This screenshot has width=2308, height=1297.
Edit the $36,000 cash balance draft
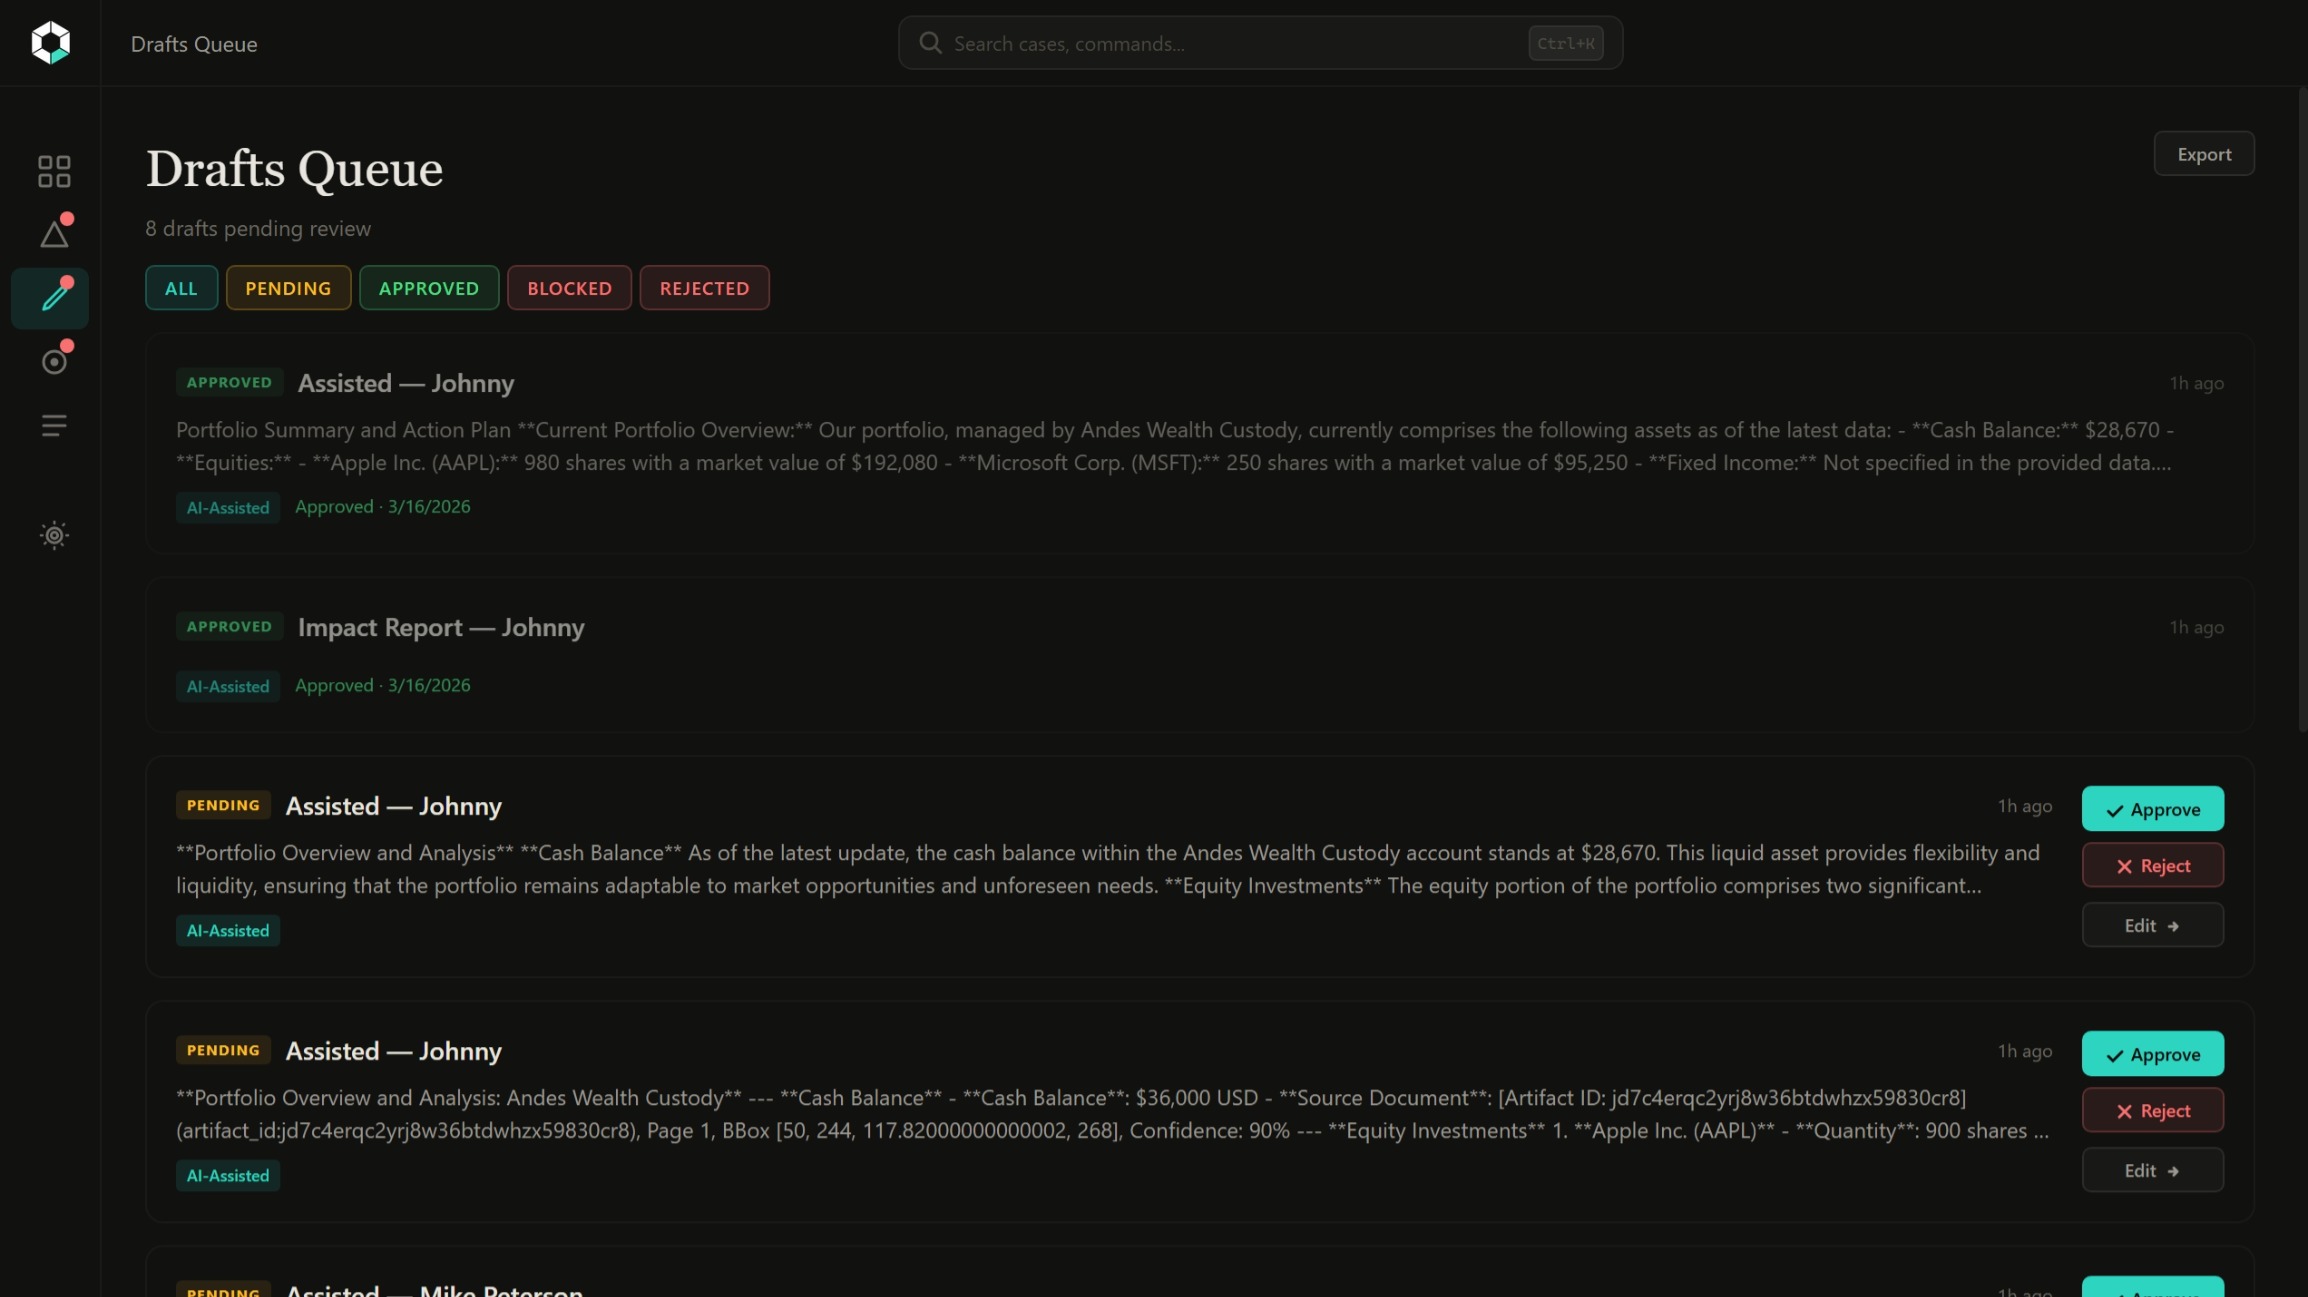pos(2152,1171)
